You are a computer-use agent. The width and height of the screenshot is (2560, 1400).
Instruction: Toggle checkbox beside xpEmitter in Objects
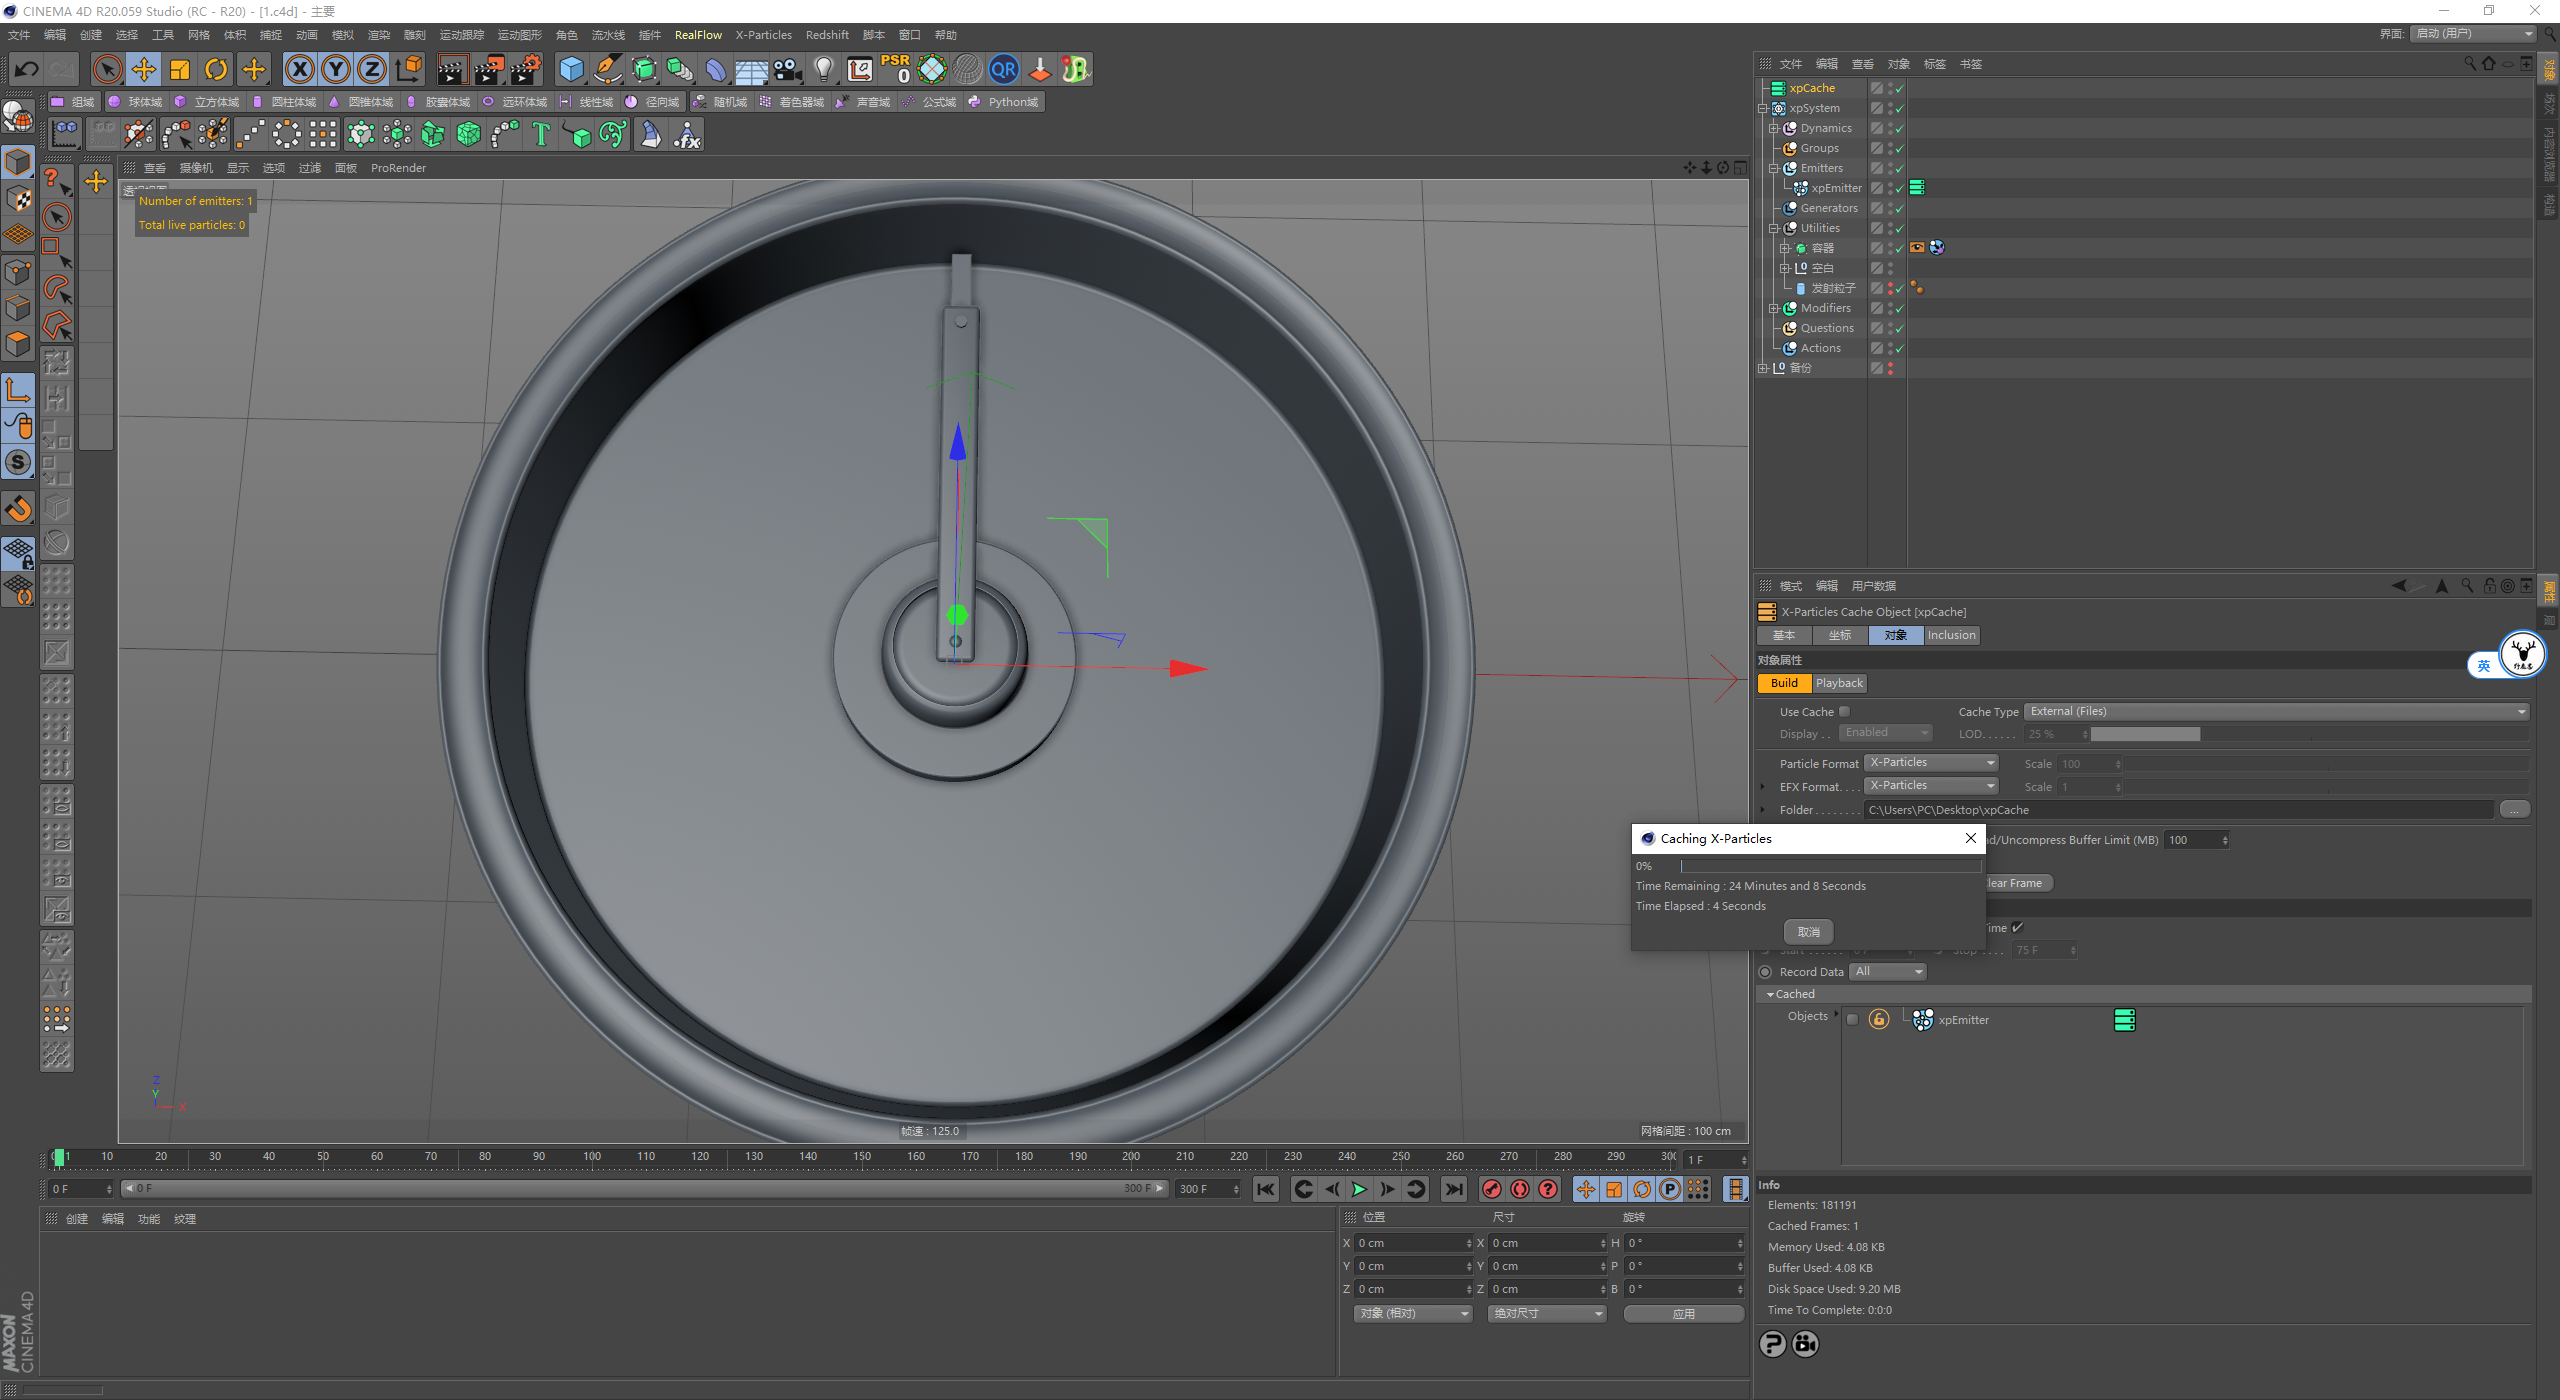(1852, 1020)
